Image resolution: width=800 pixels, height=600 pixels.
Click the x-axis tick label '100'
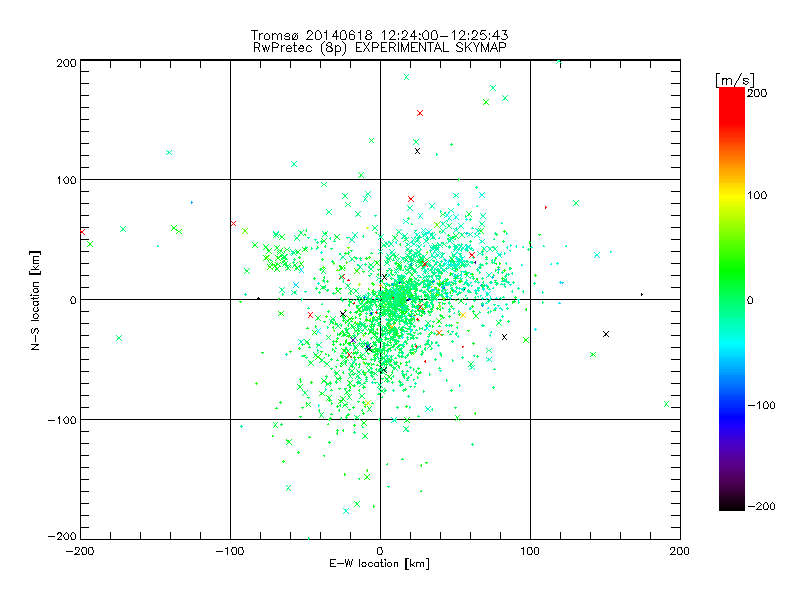point(530,551)
